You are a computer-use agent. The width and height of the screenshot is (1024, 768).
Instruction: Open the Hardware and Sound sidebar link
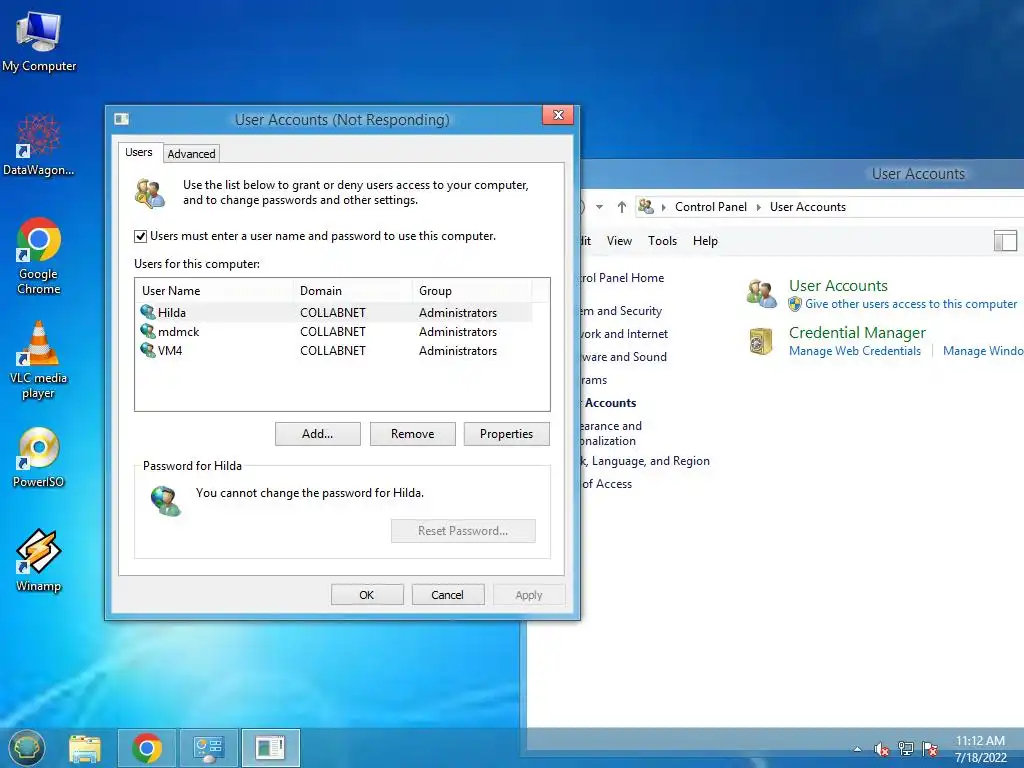[624, 357]
